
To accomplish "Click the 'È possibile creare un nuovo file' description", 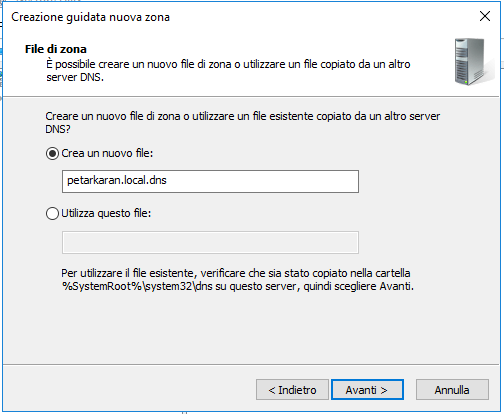I will 228,70.
